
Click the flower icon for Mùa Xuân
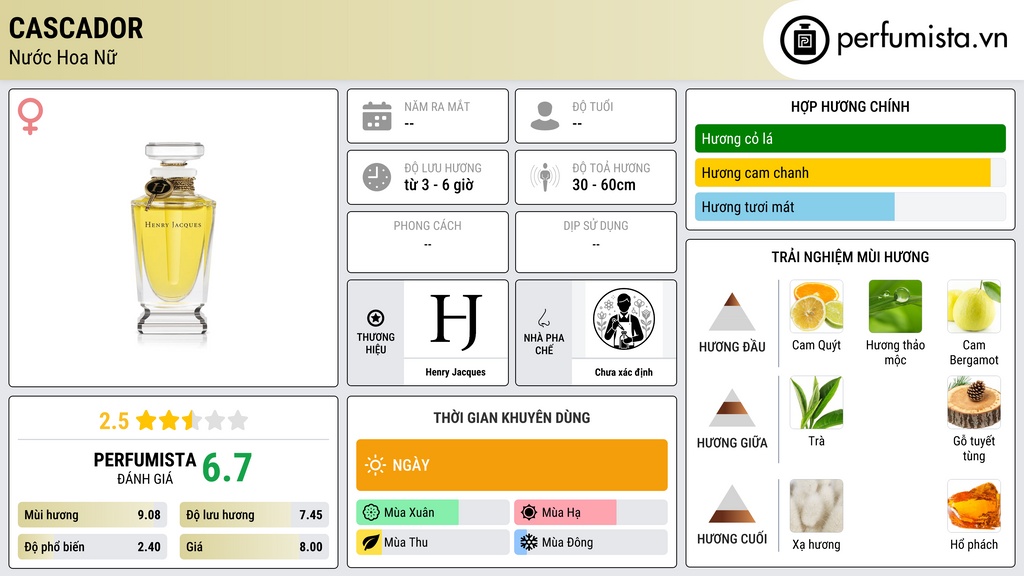pos(371,513)
